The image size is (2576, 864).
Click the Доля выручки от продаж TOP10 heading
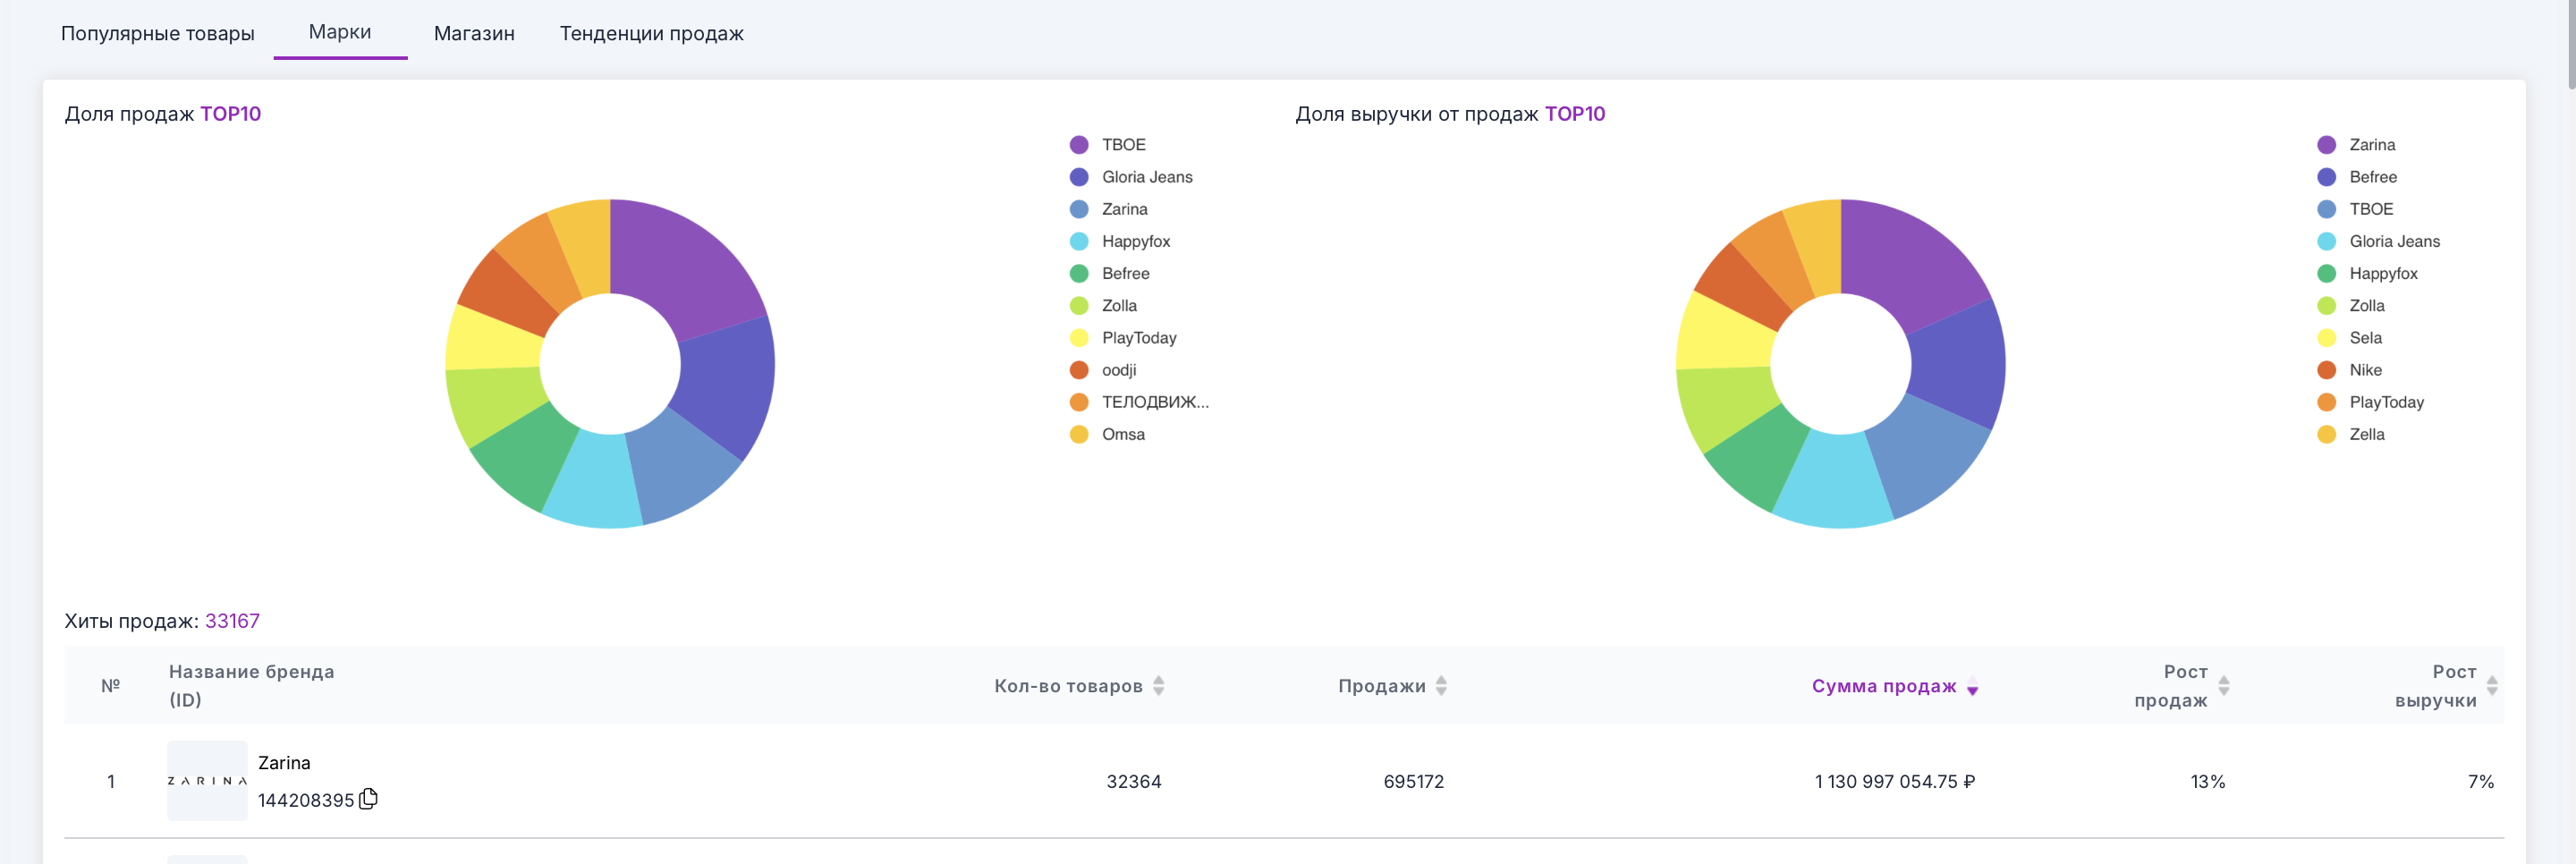(1450, 113)
